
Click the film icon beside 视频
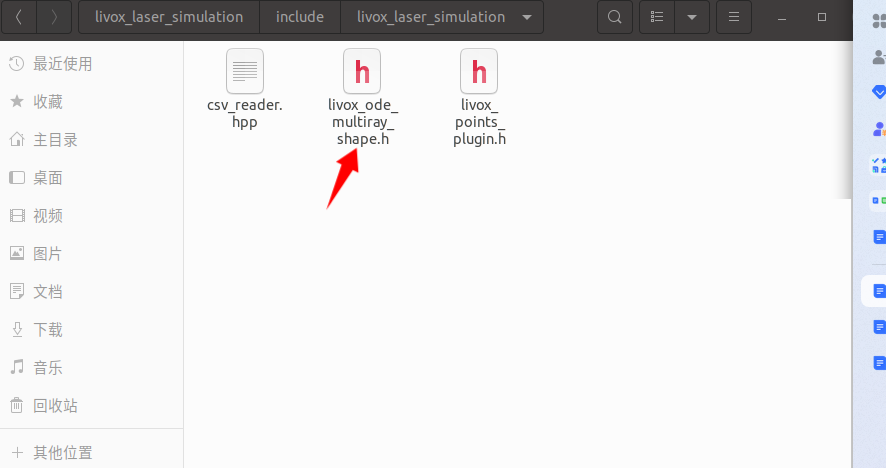pos(17,215)
